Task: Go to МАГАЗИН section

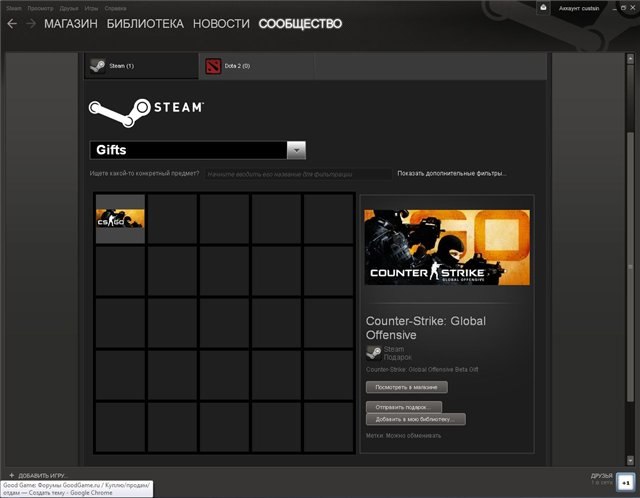Action: (71, 24)
